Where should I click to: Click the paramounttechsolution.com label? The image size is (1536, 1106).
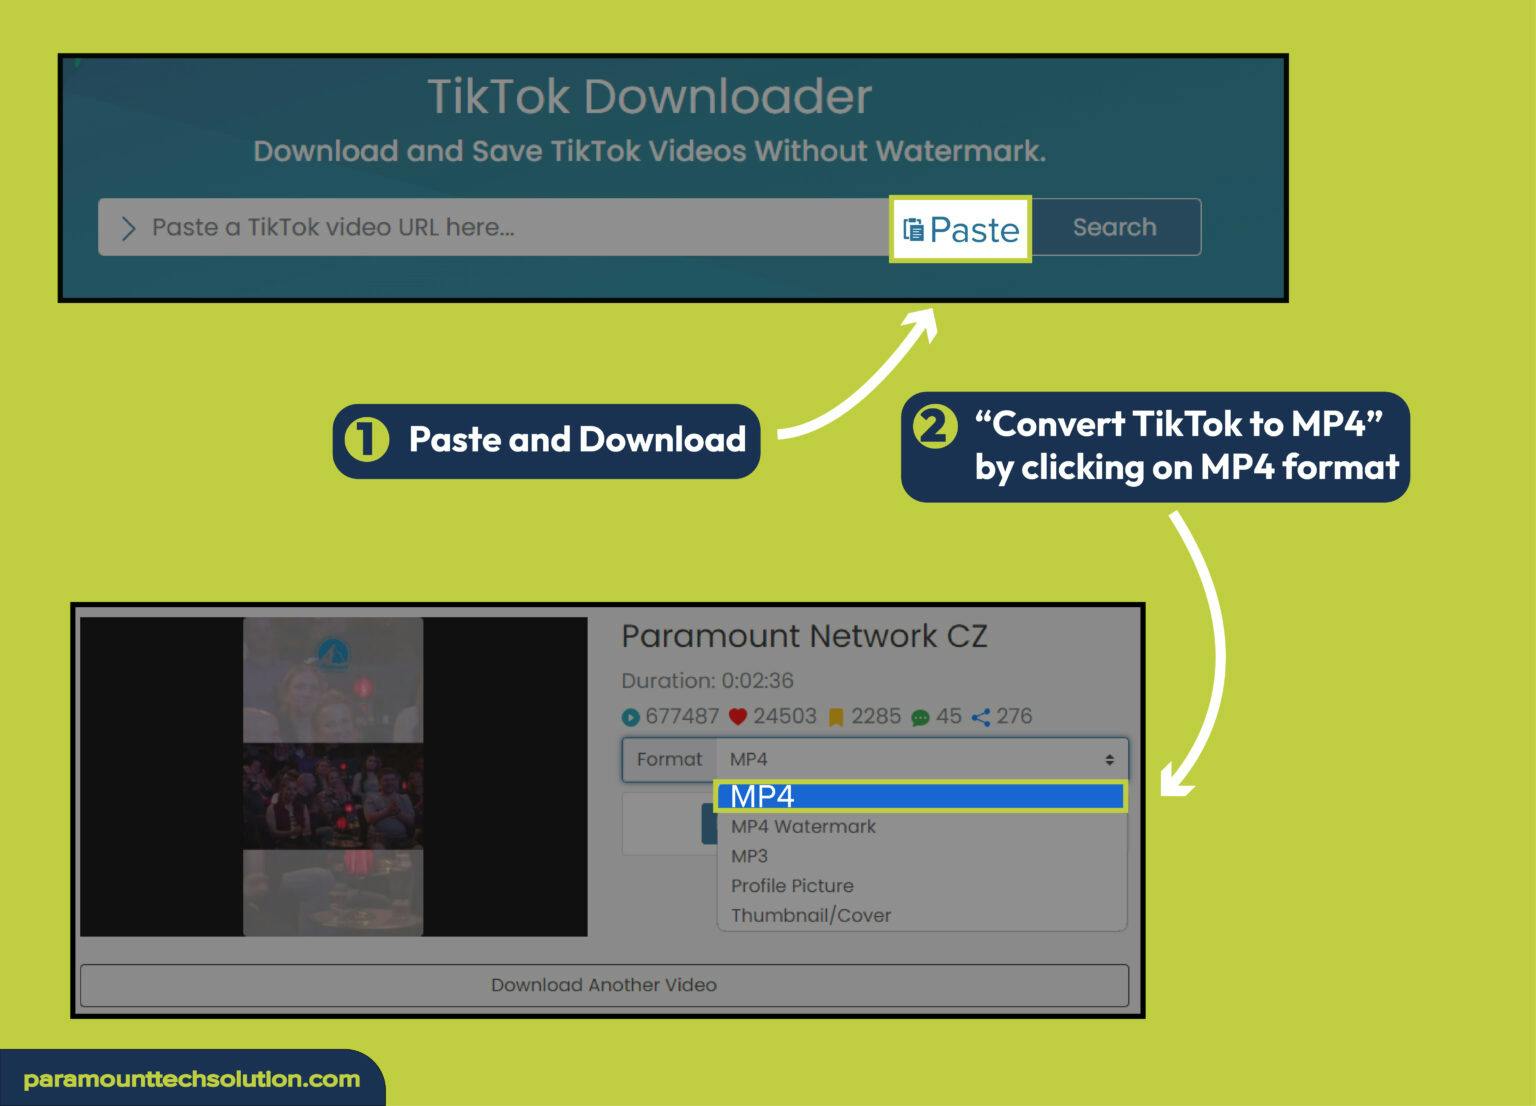pyautogui.click(x=191, y=1079)
